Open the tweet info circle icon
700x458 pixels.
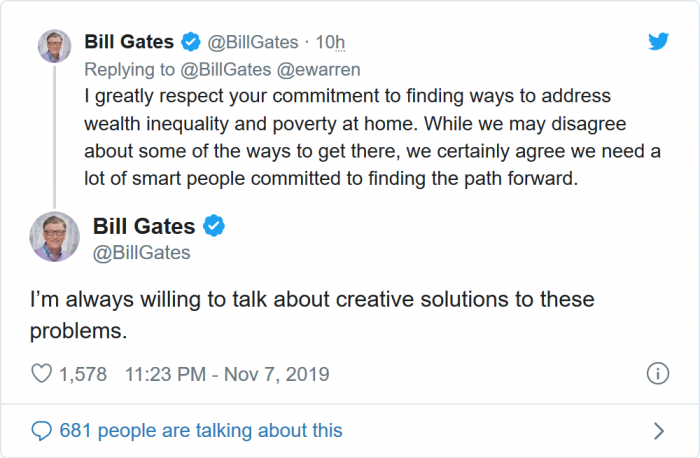click(657, 375)
